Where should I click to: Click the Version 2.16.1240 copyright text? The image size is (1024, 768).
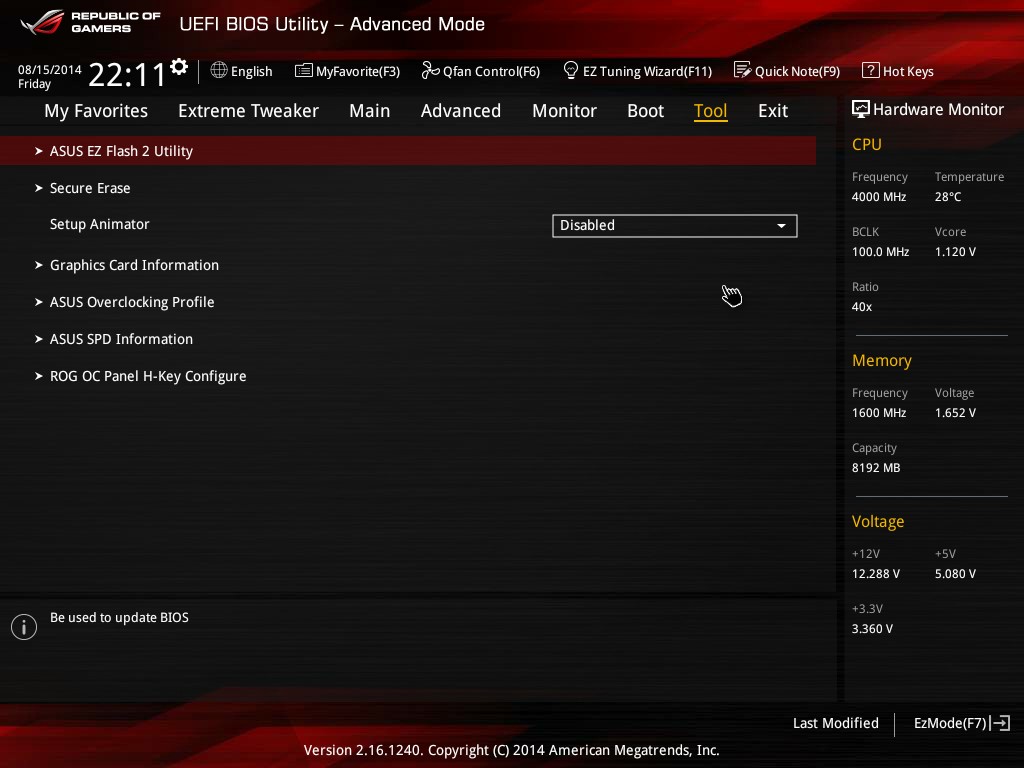511,750
